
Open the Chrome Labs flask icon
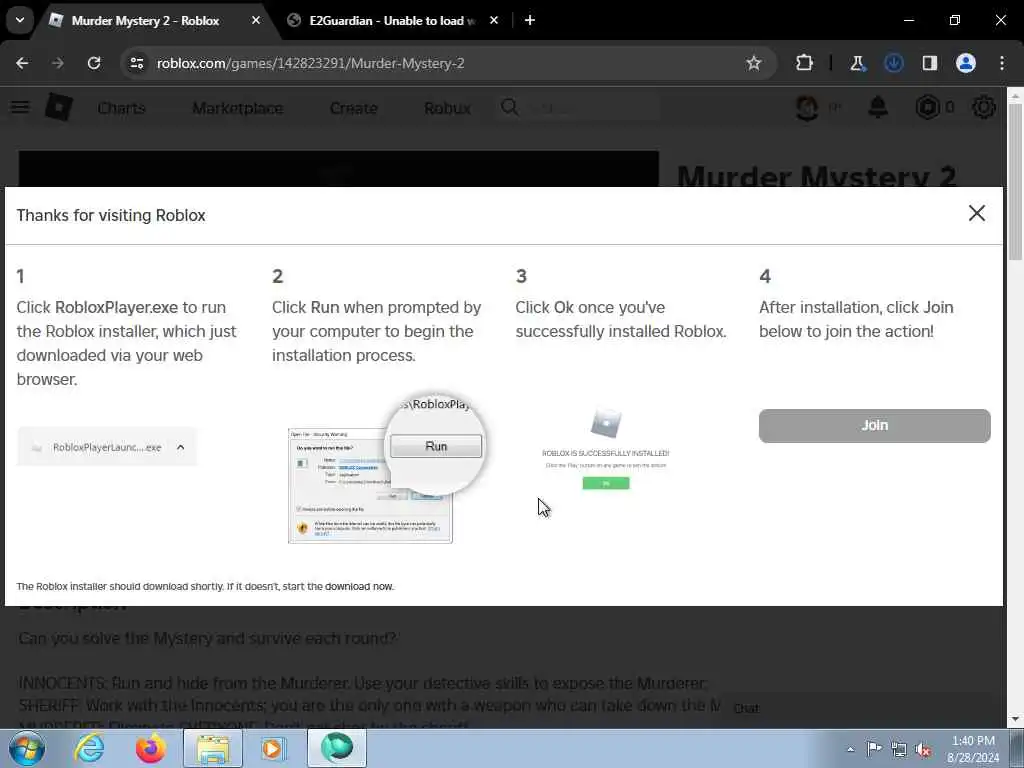click(x=857, y=63)
